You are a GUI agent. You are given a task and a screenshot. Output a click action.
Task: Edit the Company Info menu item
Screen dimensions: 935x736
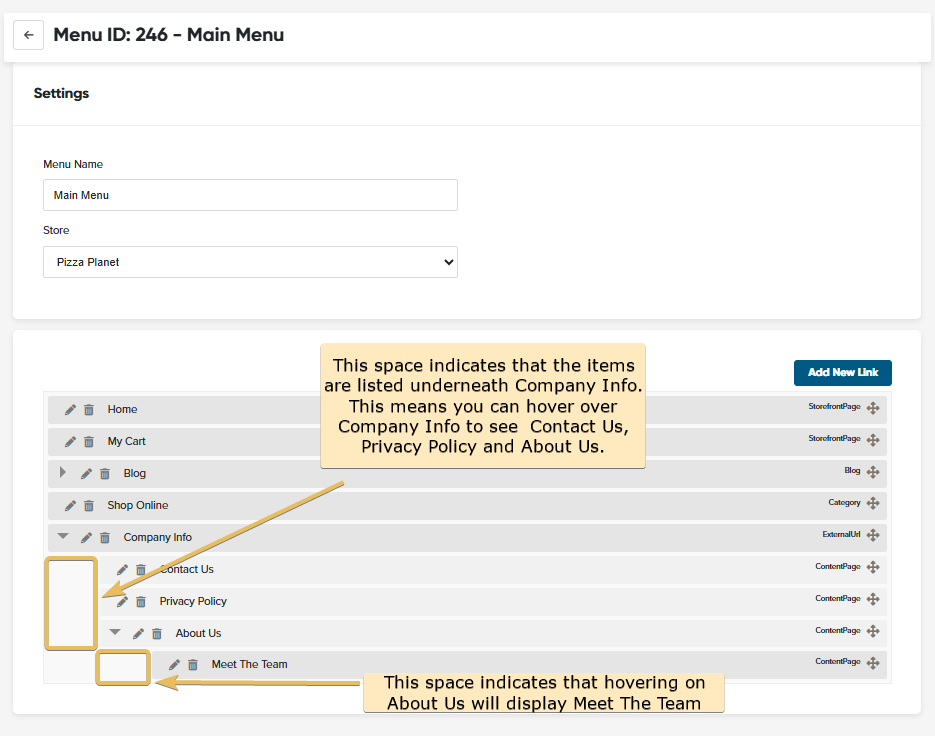[x=86, y=538]
